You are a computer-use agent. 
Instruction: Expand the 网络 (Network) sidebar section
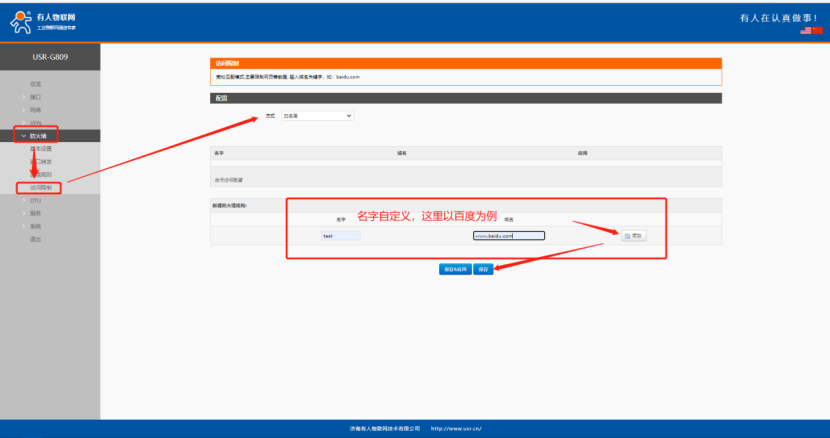35,110
